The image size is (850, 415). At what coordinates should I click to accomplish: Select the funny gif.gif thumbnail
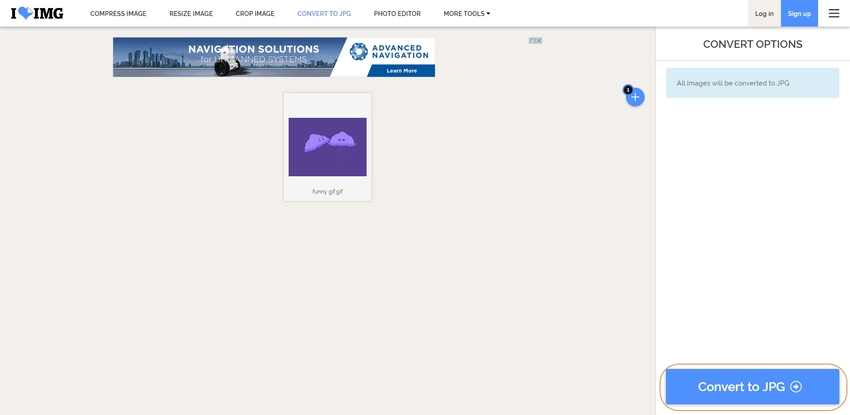[327, 146]
